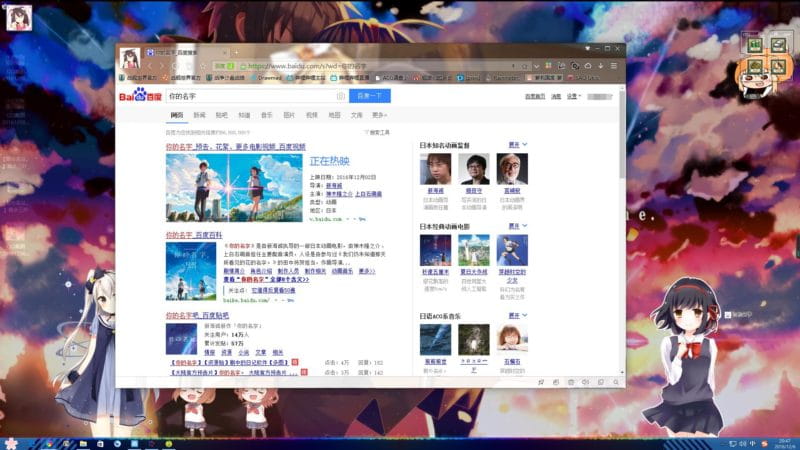Click the 宫崎骏 portrait thumbnail
The width and height of the screenshot is (800, 450).
coord(512,169)
